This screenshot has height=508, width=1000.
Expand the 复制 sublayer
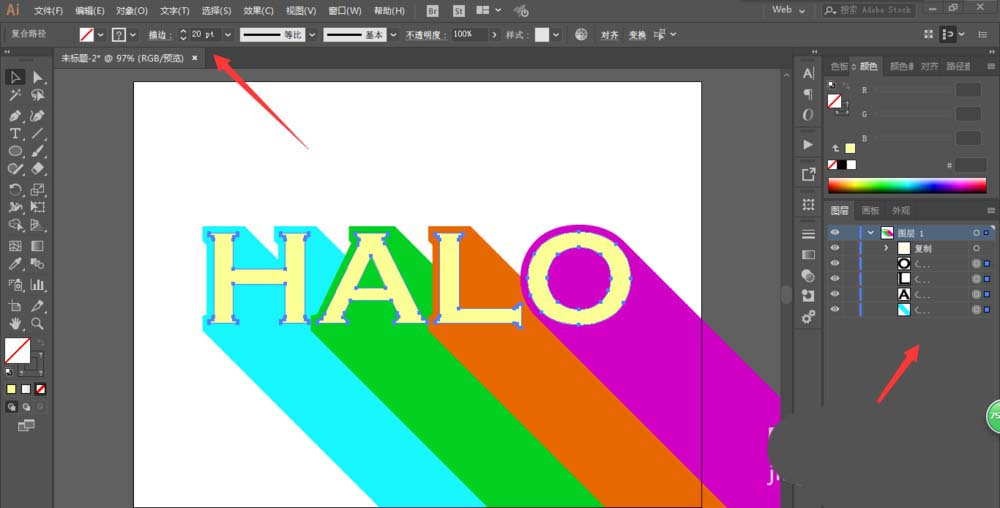[x=886, y=248]
